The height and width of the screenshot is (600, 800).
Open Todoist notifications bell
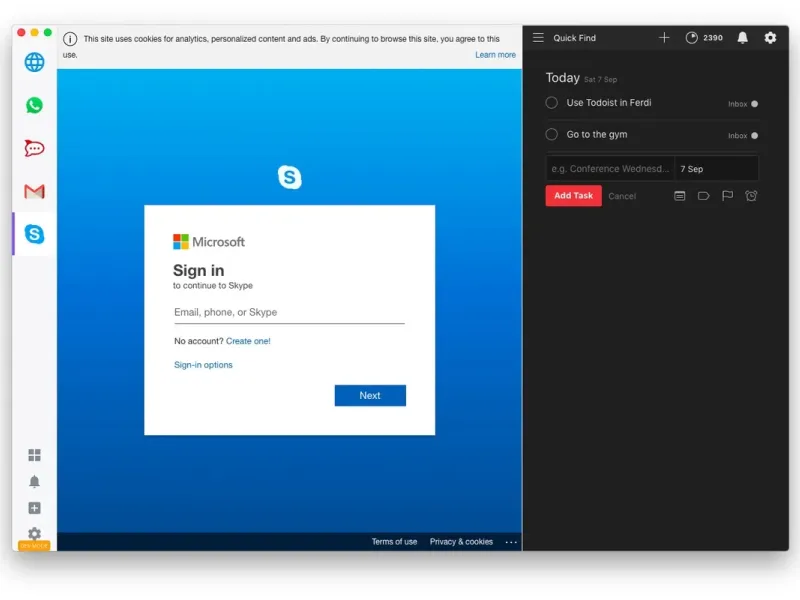pyautogui.click(x=742, y=38)
